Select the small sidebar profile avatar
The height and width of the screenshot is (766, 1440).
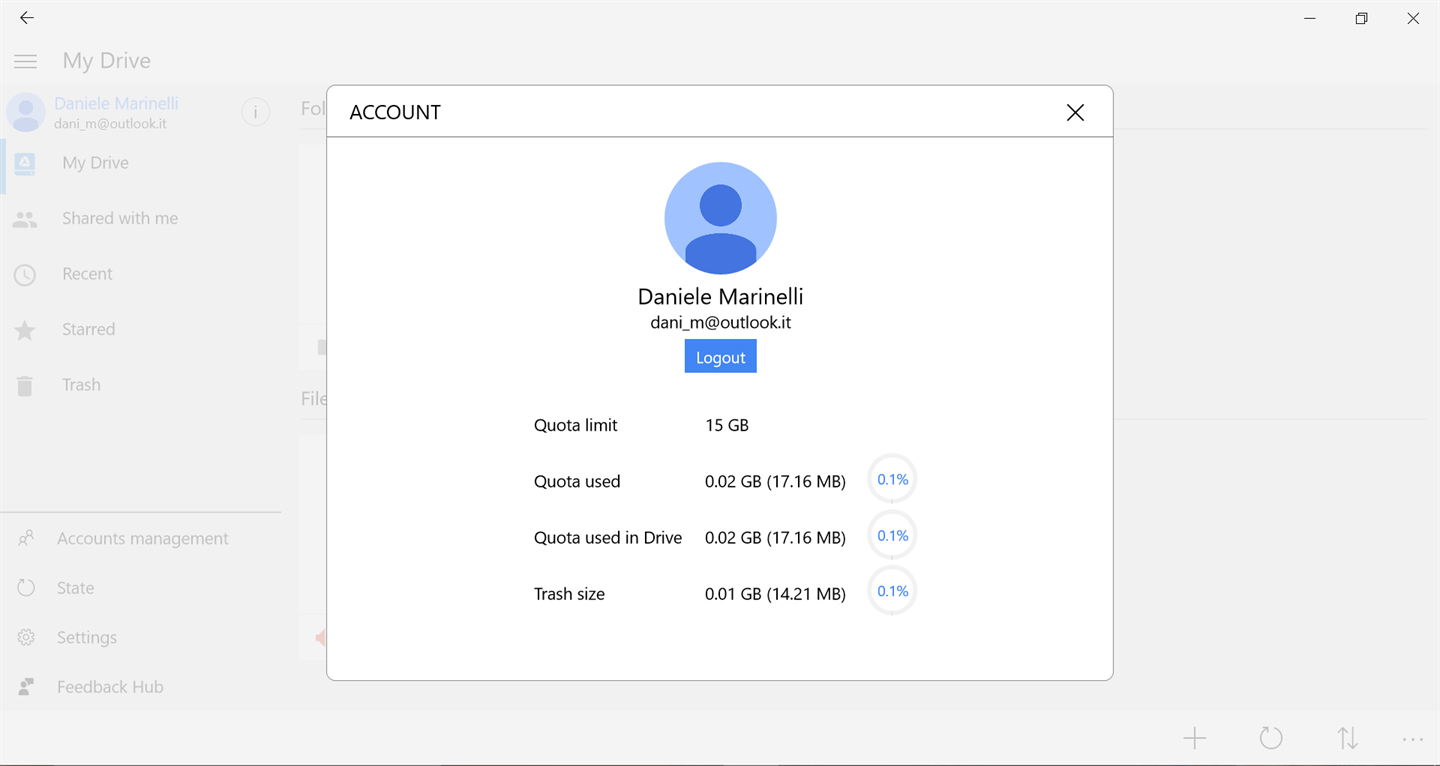26,113
